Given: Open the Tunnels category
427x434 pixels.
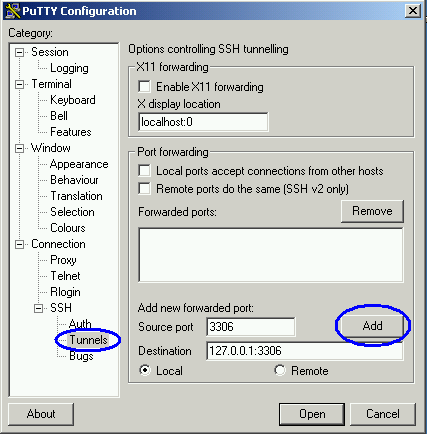Looking at the screenshot, I should (88, 340).
